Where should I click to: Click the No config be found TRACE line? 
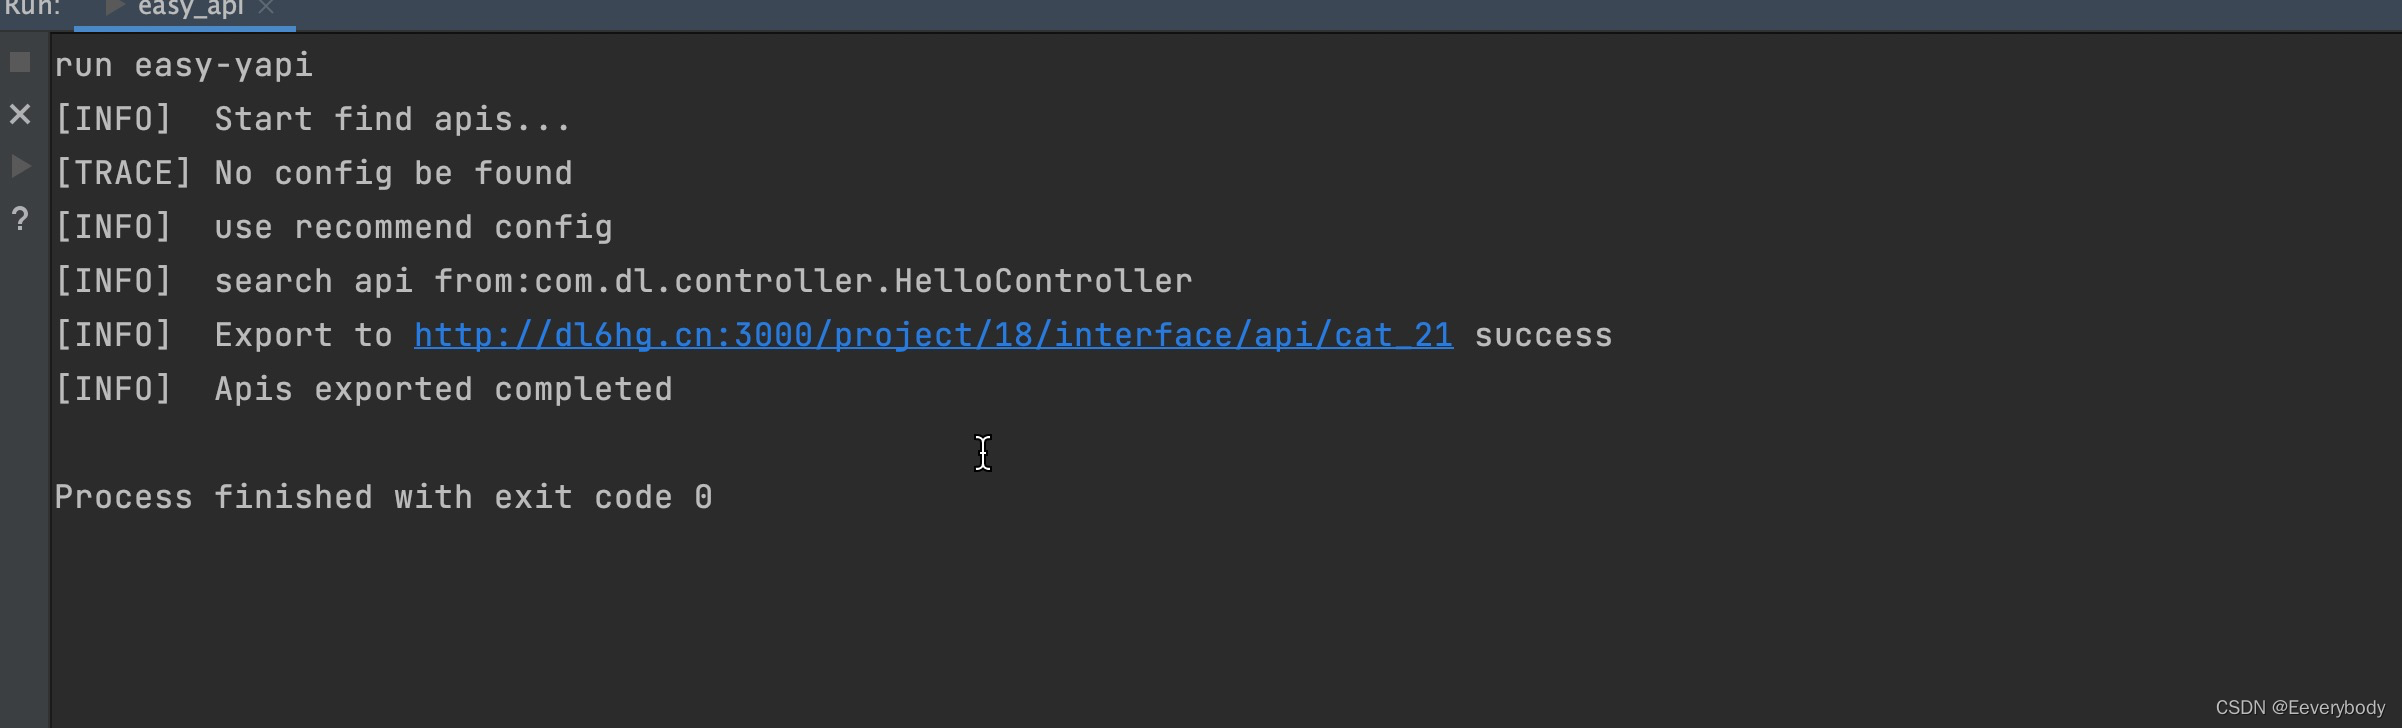[x=313, y=172]
